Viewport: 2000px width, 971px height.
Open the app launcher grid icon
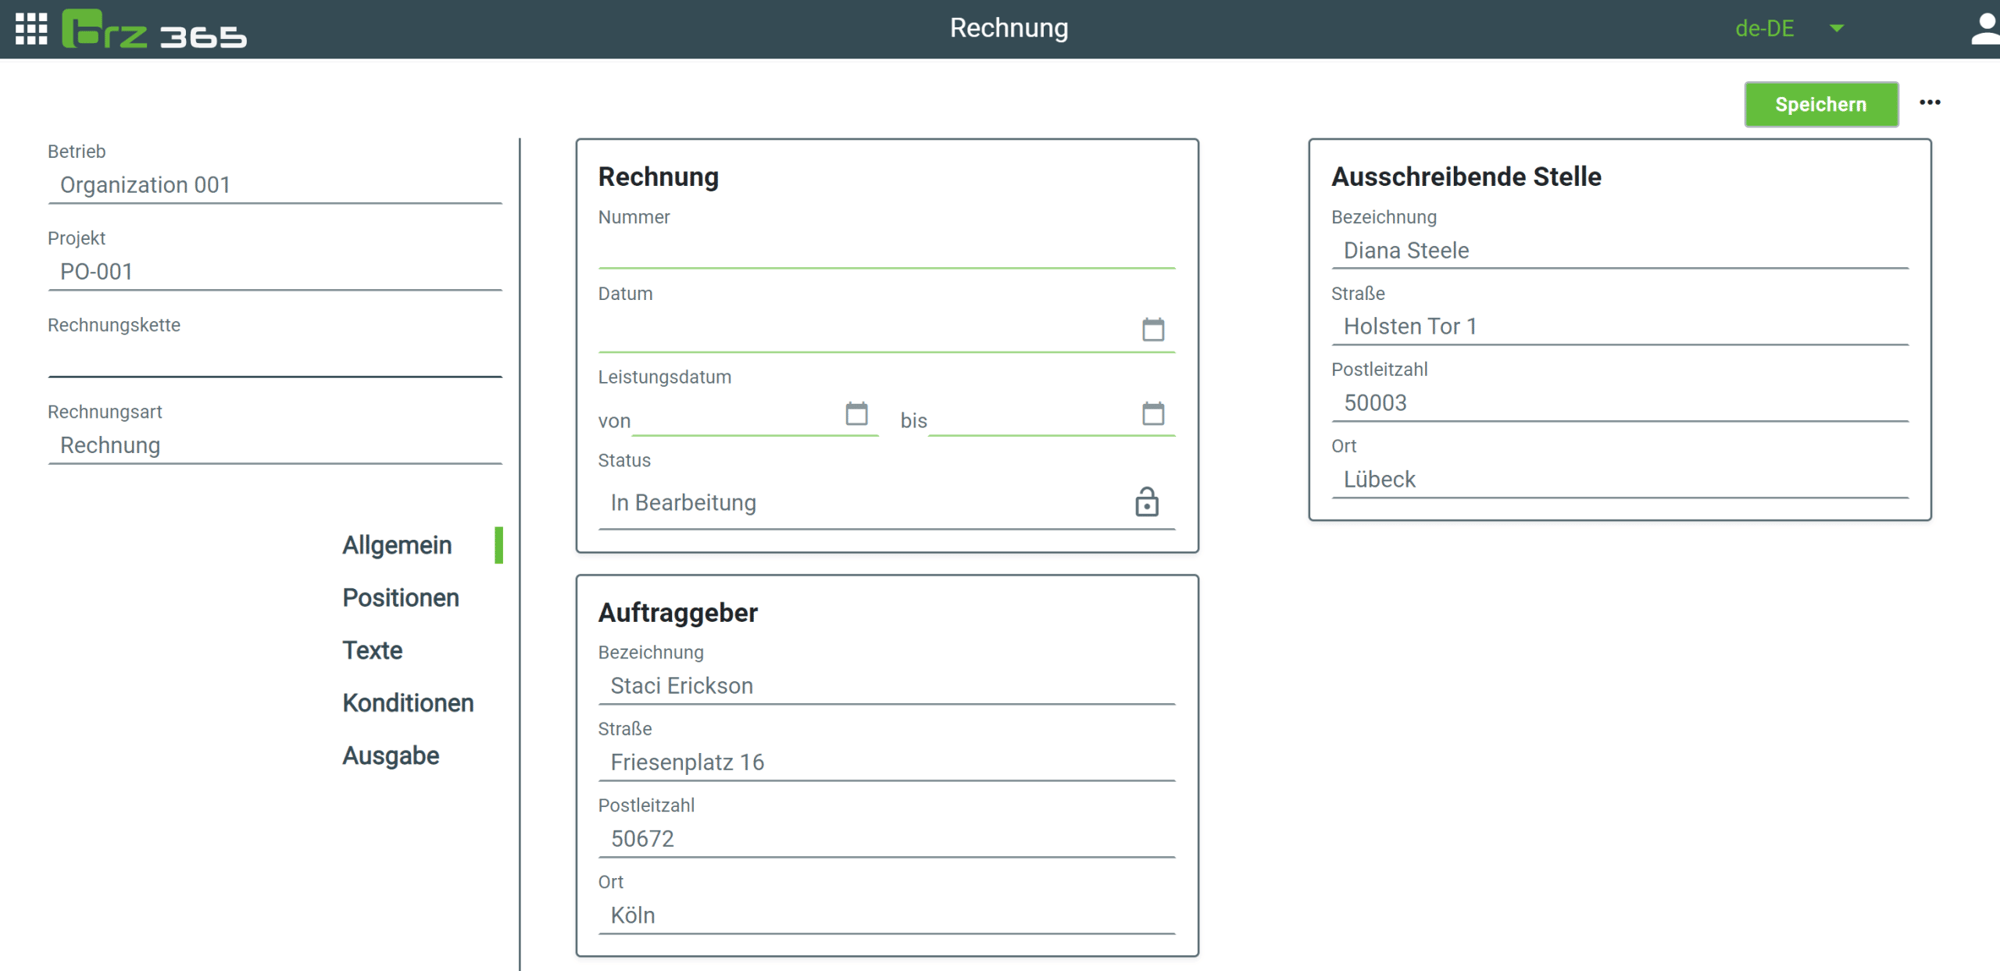pyautogui.click(x=31, y=29)
